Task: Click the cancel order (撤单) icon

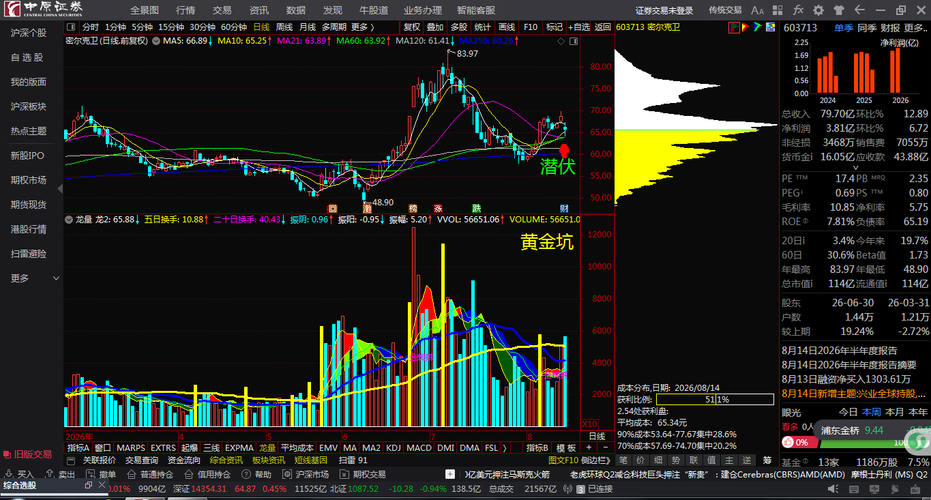Action: [x=90, y=474]
